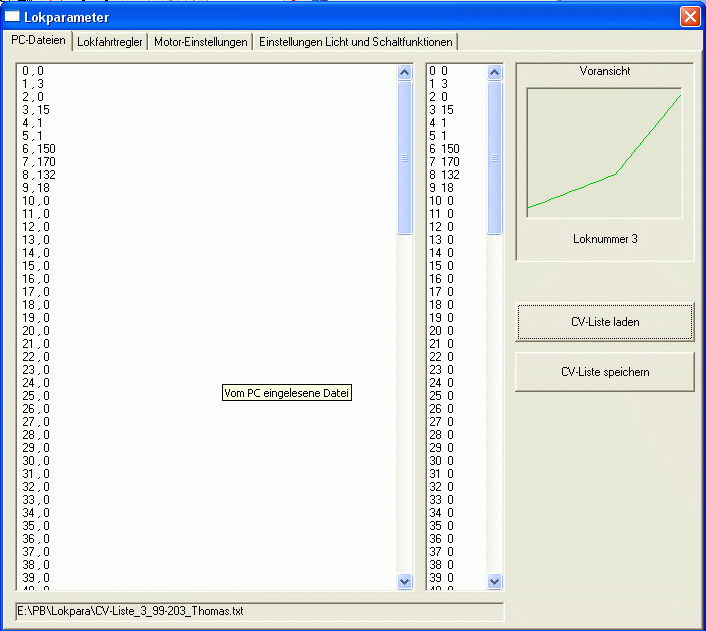Viewport: 706px width, 631px height.
Task: Click the CV-Liste speichern button
Action: [x=604, y=372]
